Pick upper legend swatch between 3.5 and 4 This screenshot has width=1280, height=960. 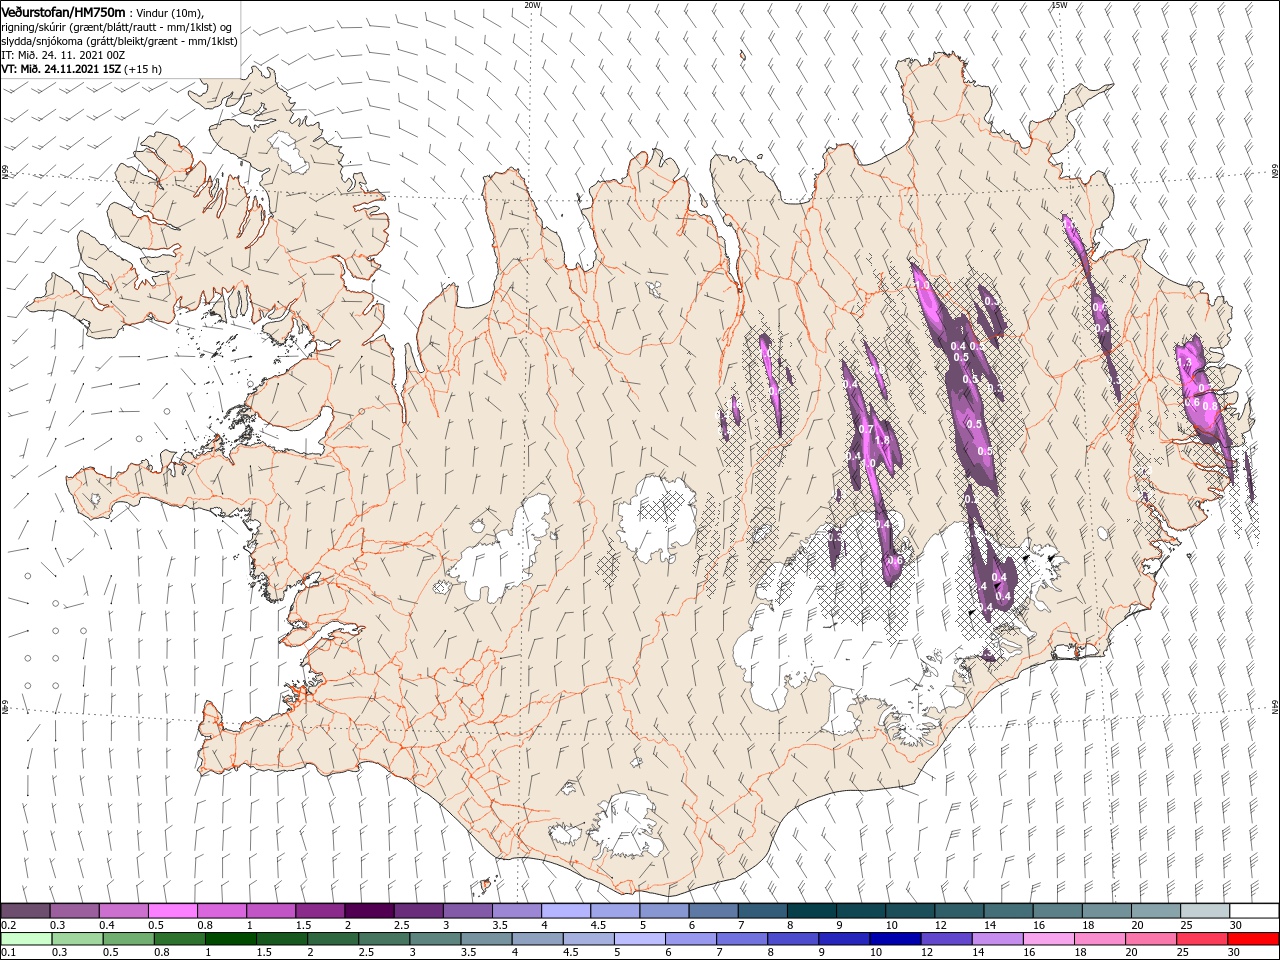click(517, 910)
